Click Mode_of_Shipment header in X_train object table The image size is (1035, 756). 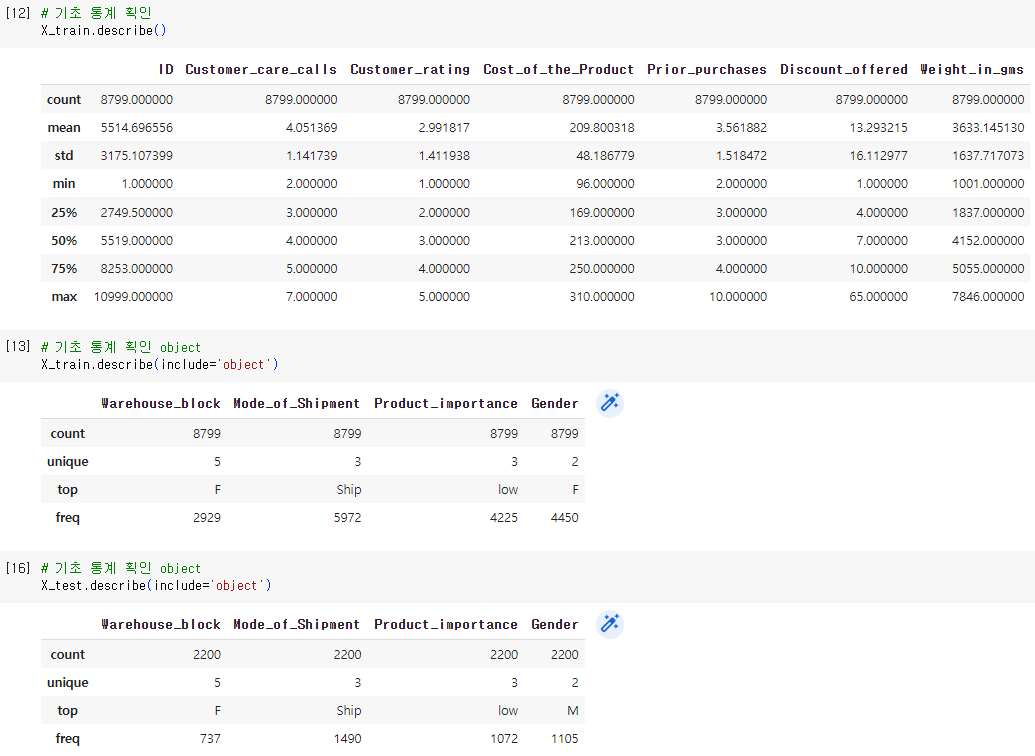tap(296, 403)
